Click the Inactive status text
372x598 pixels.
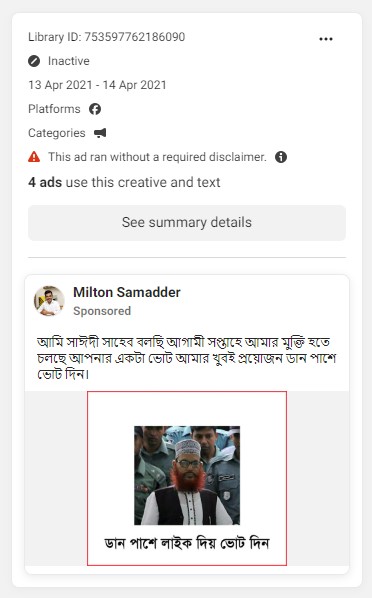(x=69, y=61)
